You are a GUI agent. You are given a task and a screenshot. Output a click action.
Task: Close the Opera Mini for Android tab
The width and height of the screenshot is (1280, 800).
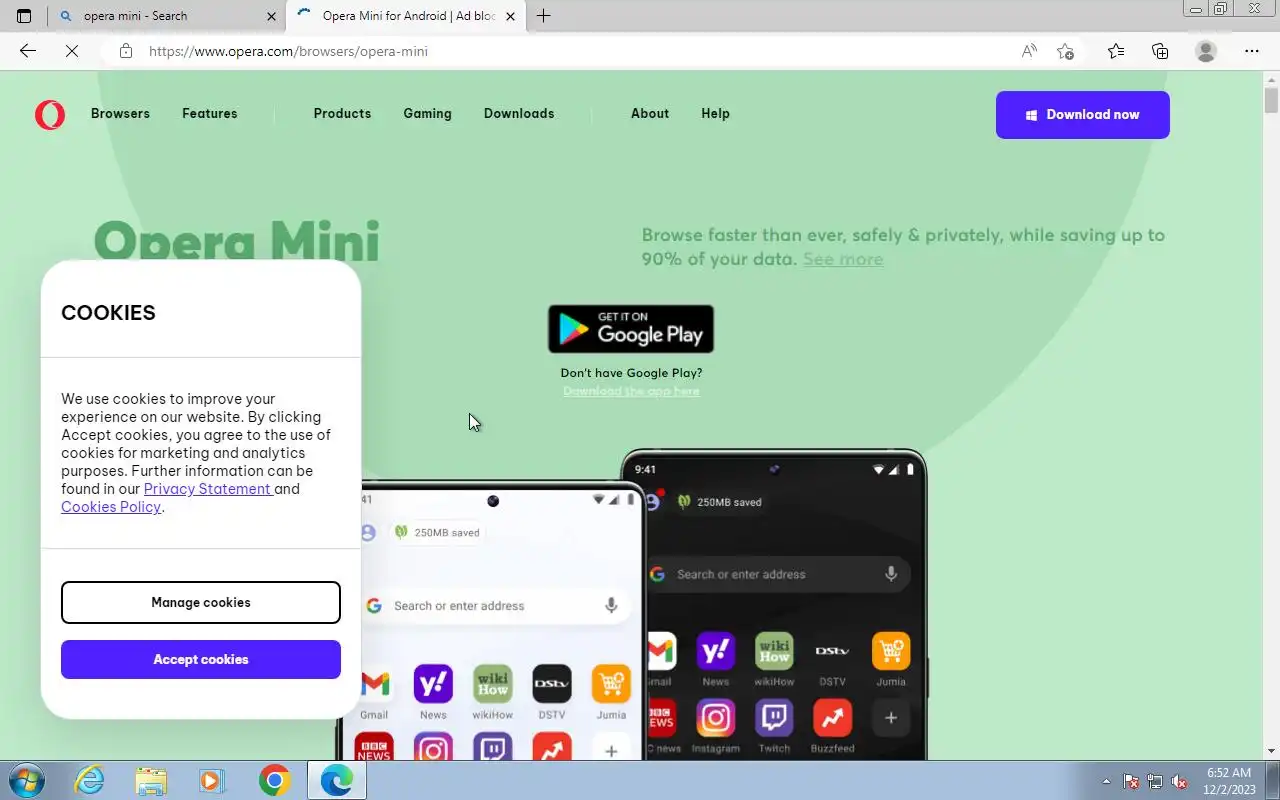pyautogui.click(x=511, y=16)
